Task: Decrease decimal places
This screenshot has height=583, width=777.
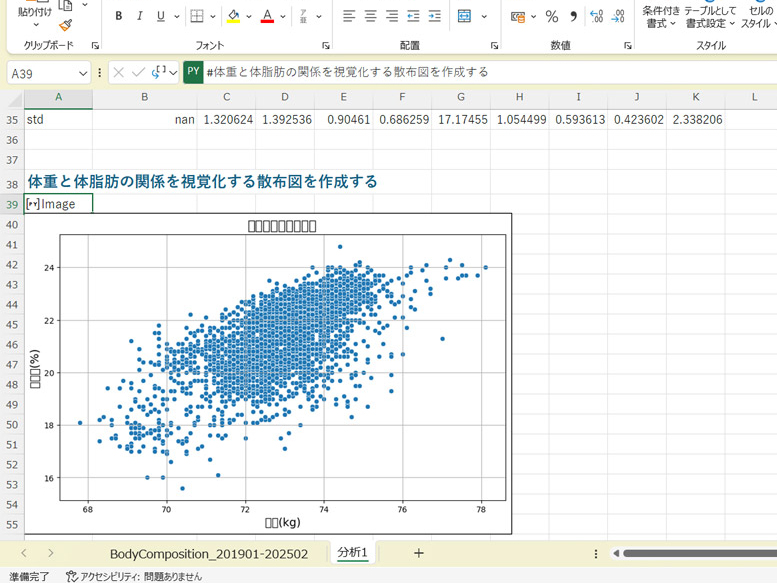Action: tap(618, 17)
